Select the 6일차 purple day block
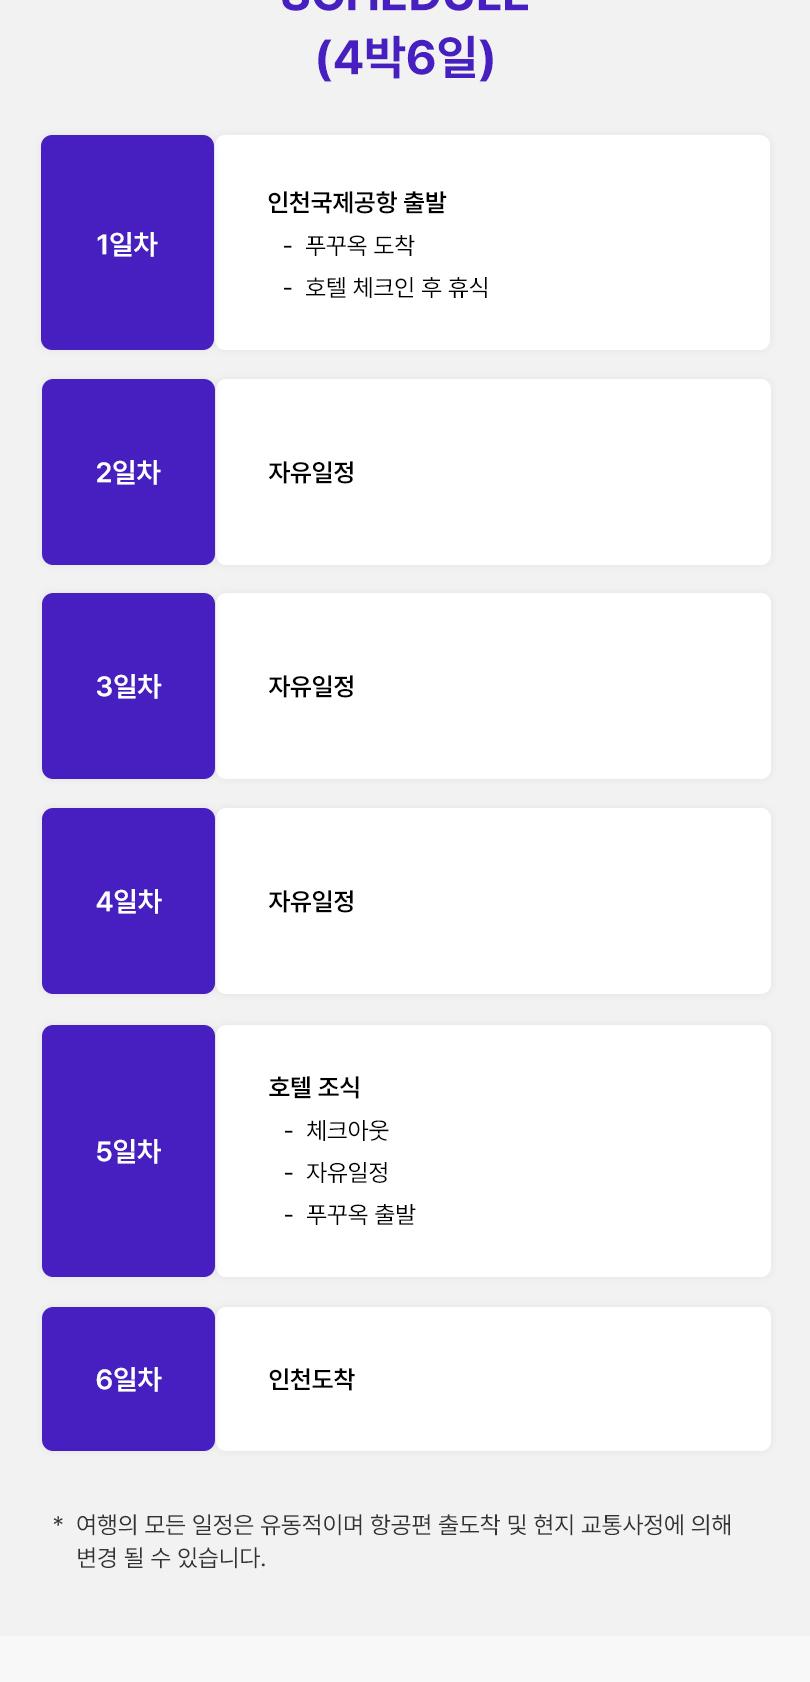This screenshot has width=810, height=1682. [128, 1379]
